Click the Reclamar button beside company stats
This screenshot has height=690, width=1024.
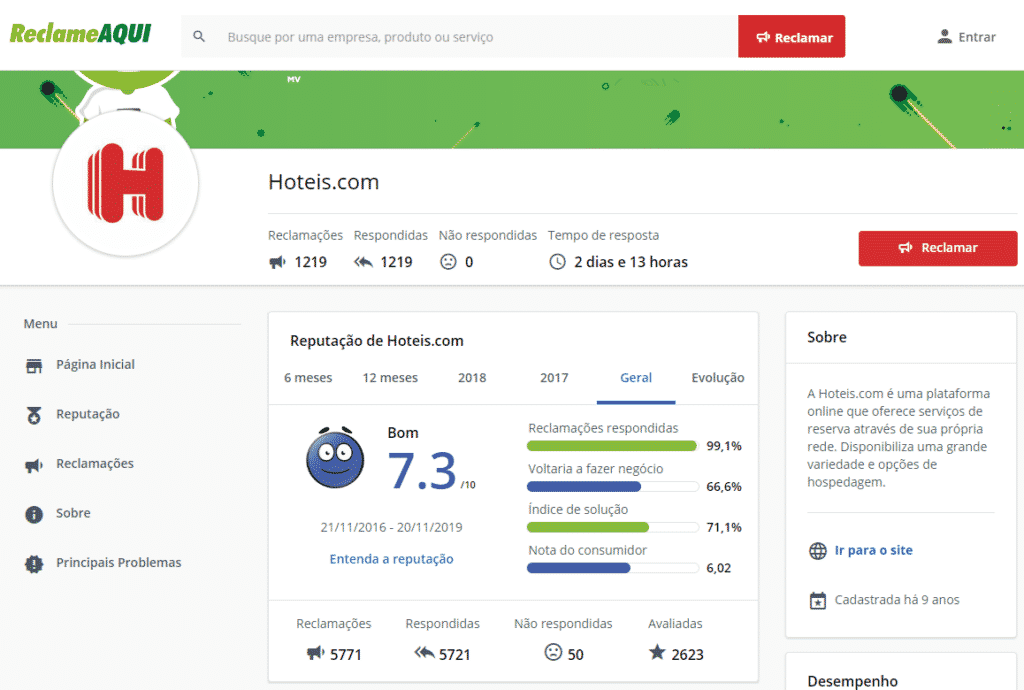(938, 248)
